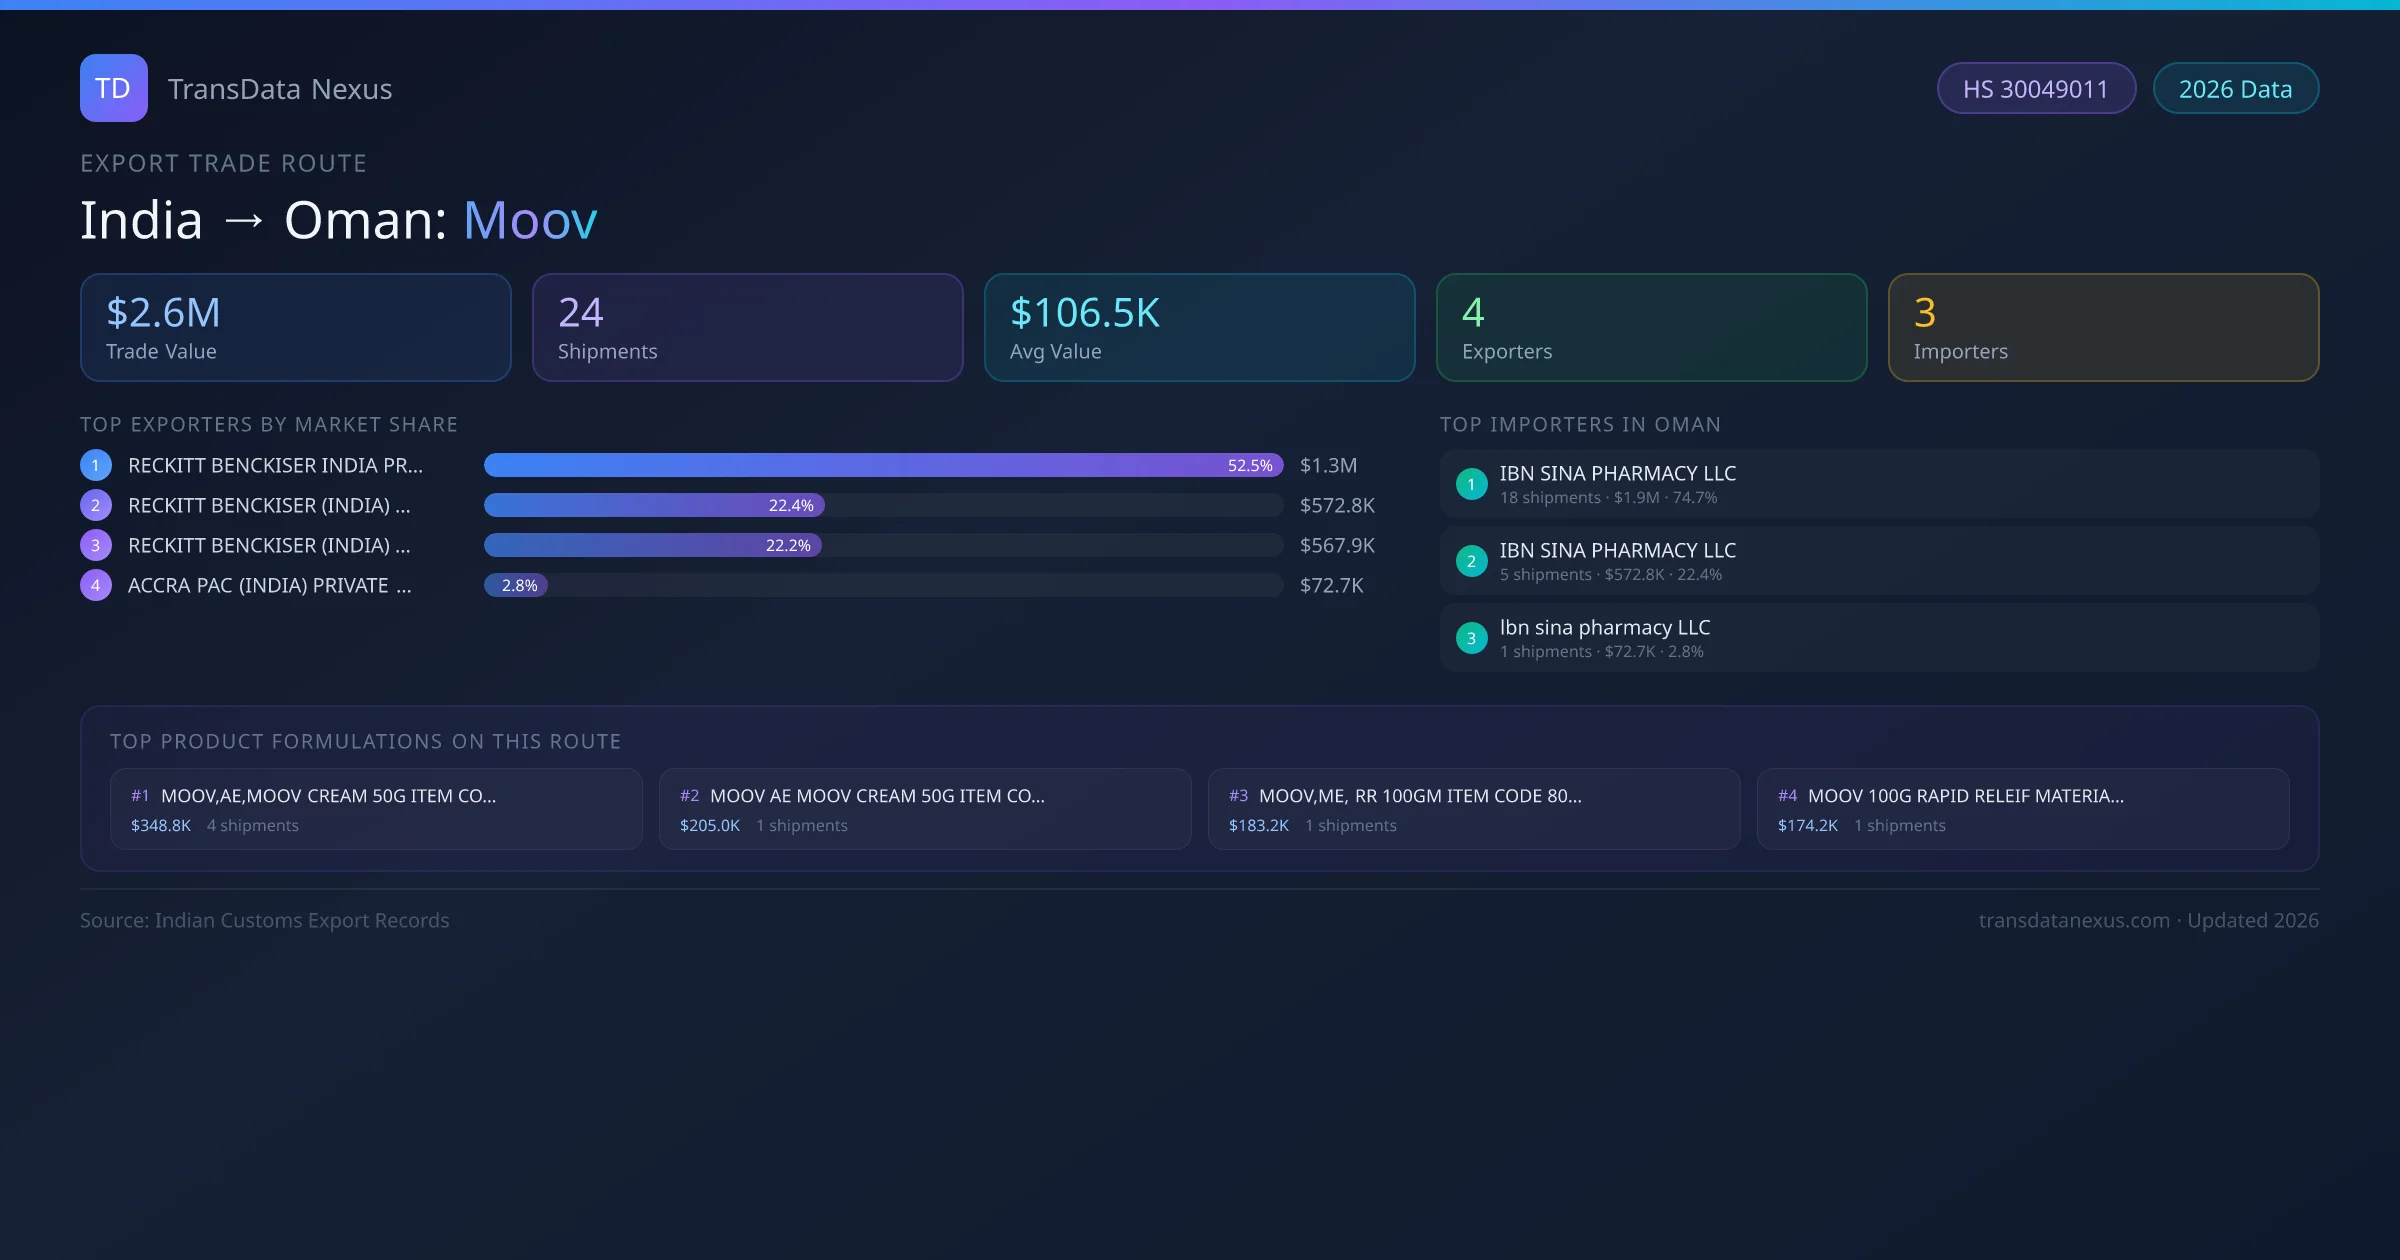Select the 24 Shipments stat card
Screen dimensions: 2400x1260
(747, 327)
